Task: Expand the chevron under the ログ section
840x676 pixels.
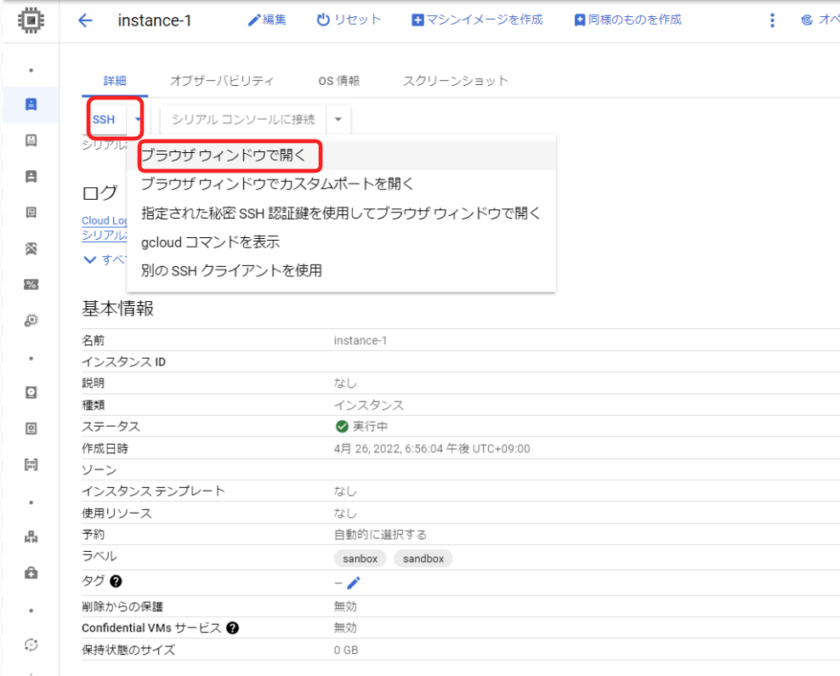Action: [x=90, y=260]
